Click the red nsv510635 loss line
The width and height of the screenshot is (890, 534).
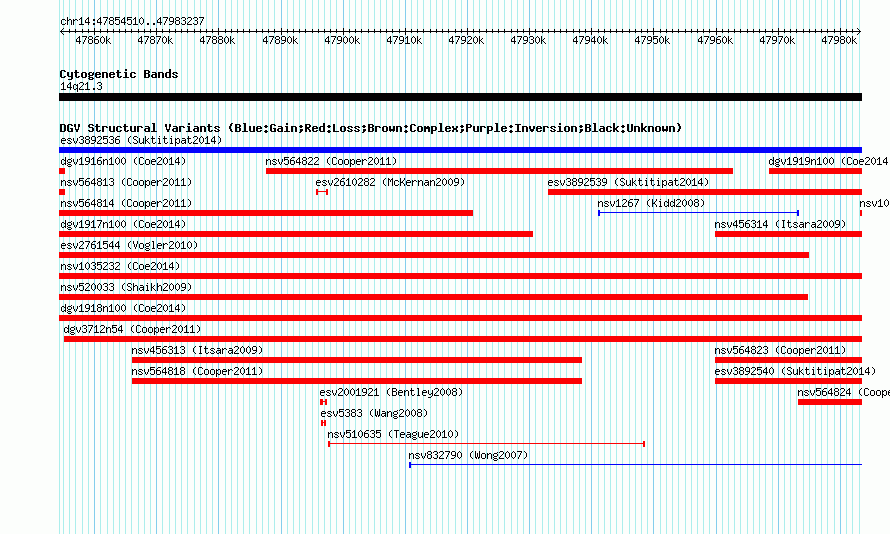486,444
